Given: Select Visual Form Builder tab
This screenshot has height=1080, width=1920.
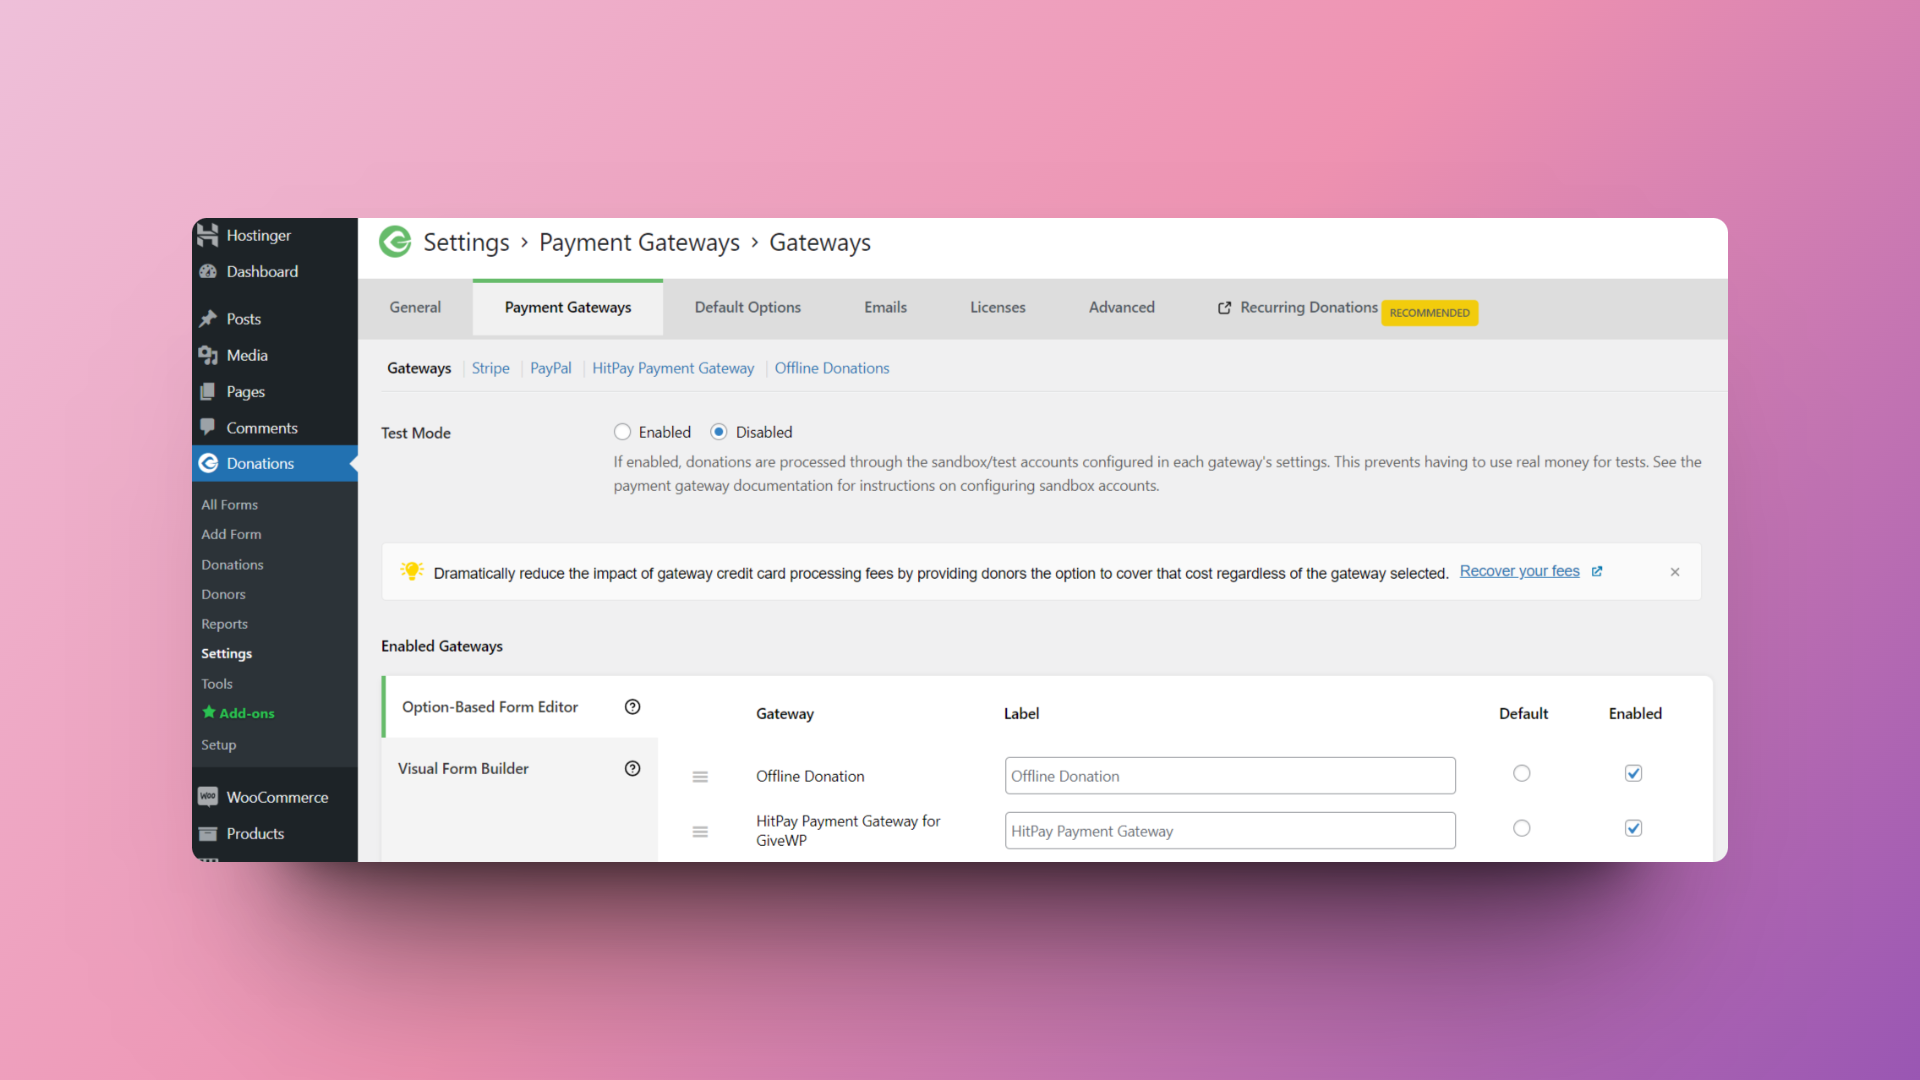Looking at the screenshot, I should [520, 768].
